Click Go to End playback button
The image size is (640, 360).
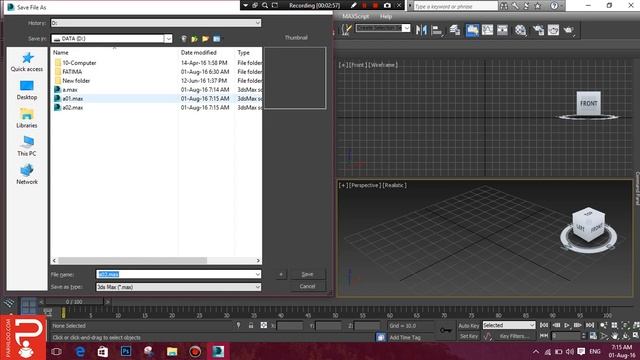pyautogui.click(x=590, y=325)
